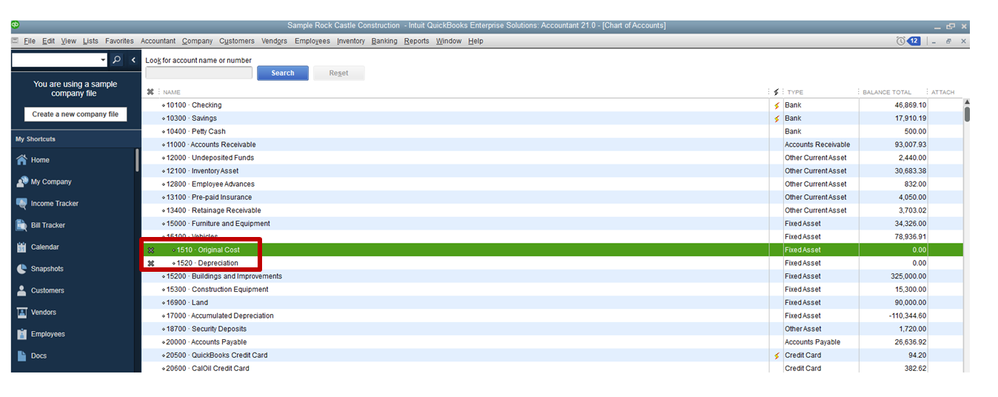Select 20000 Accounts Payable account
Screen dimensions: 998x397
(552, 342)
